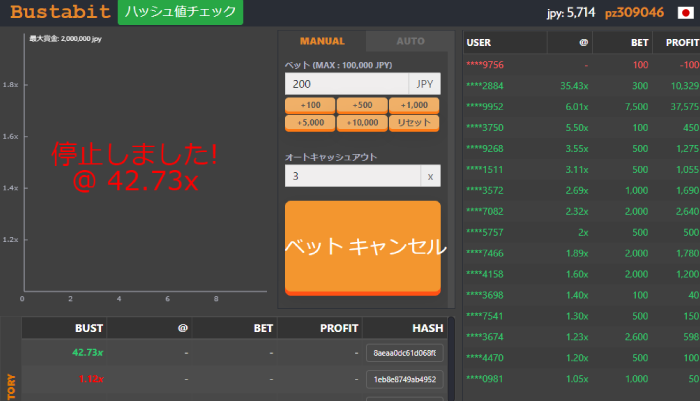Switch to the AUTO tab
The height and width of the screenshot is (401, 700).
pyautogui.click(x=410, y=41)
